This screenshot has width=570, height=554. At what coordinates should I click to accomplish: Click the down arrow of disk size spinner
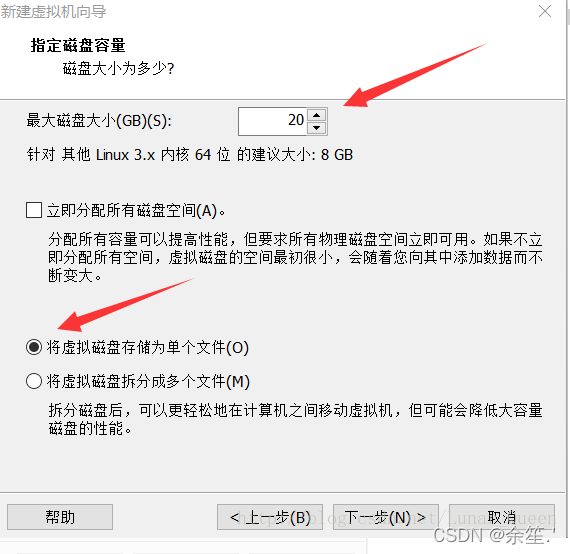point(317,128)
